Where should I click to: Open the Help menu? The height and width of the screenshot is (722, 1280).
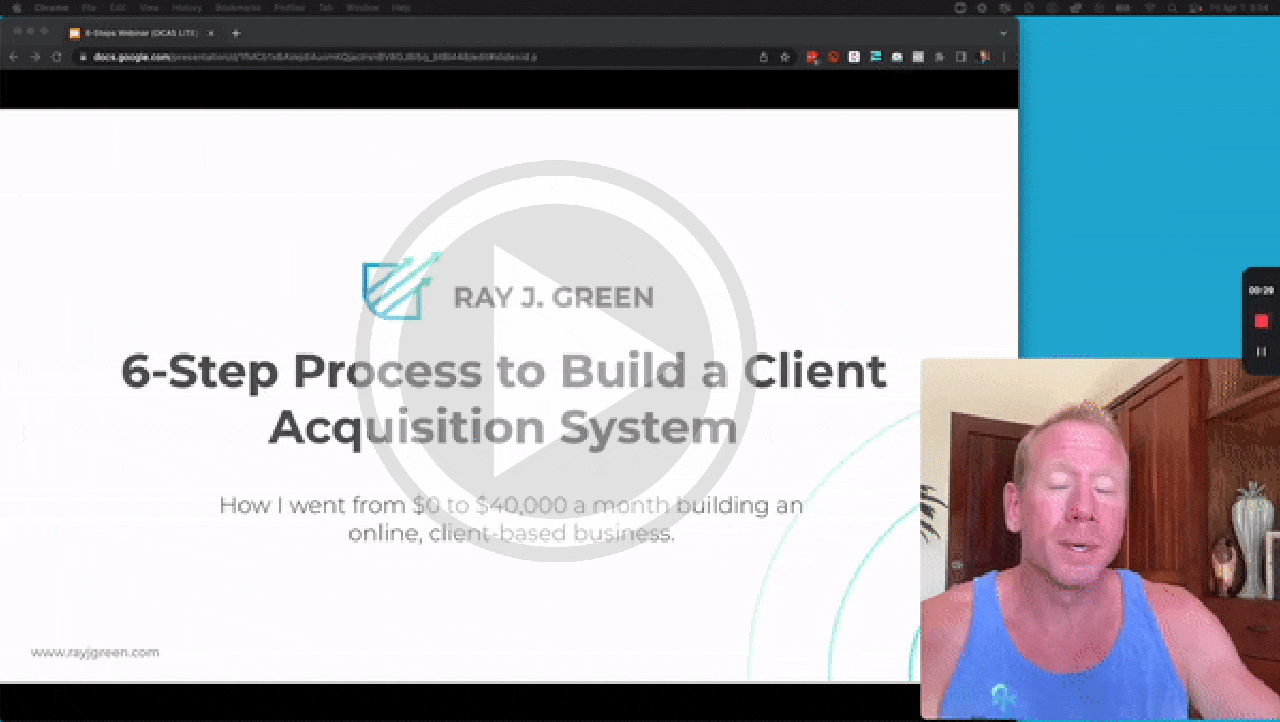pyautogui.click(x=401, y=7)
